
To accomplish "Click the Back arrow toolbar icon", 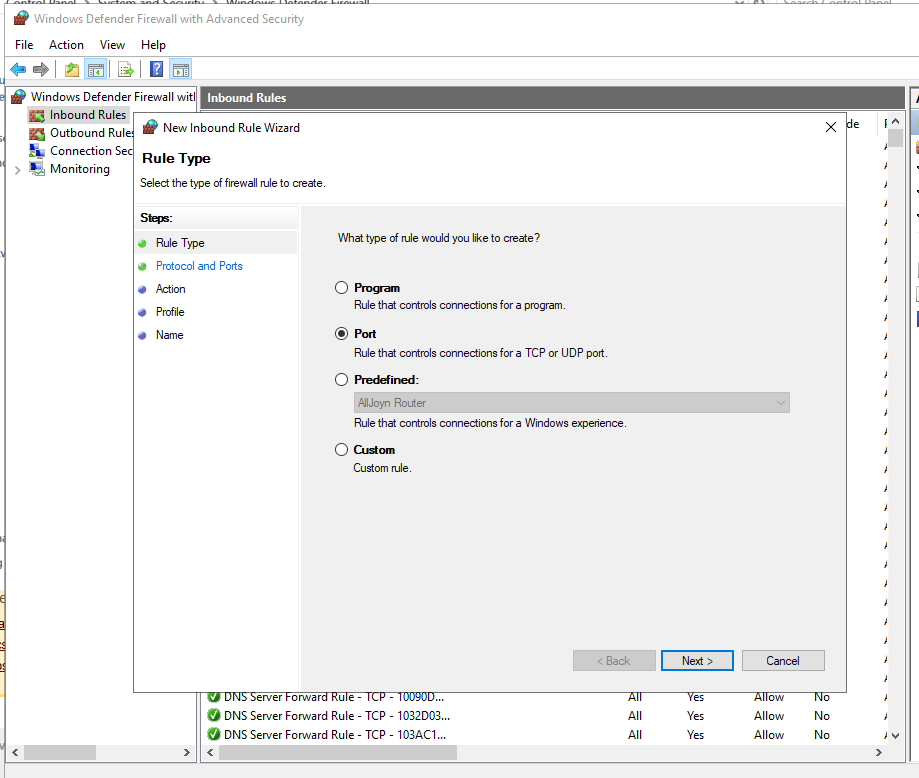I will tap(18, 70).
